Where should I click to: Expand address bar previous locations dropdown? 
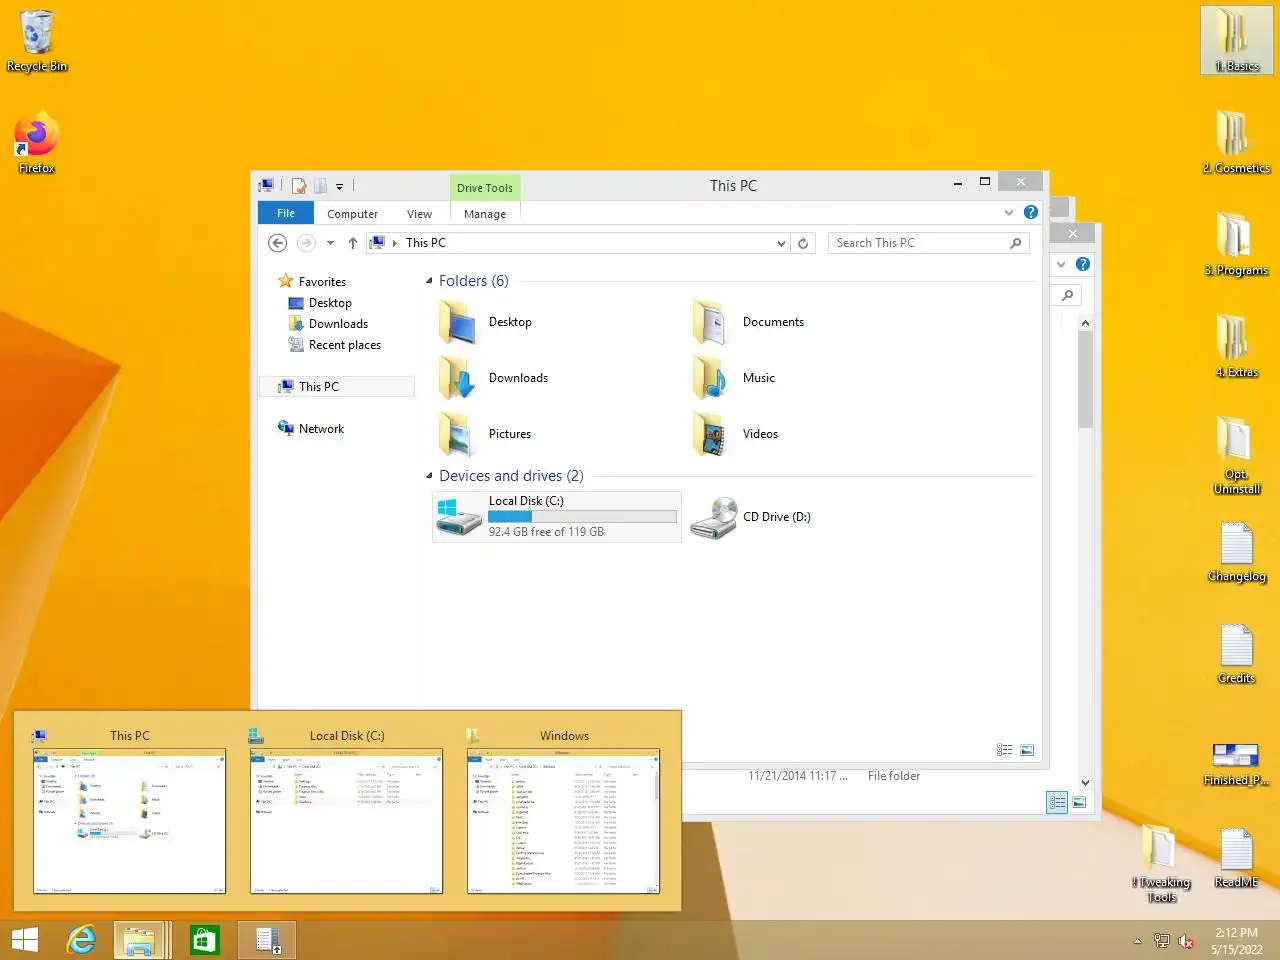(781, 243)
